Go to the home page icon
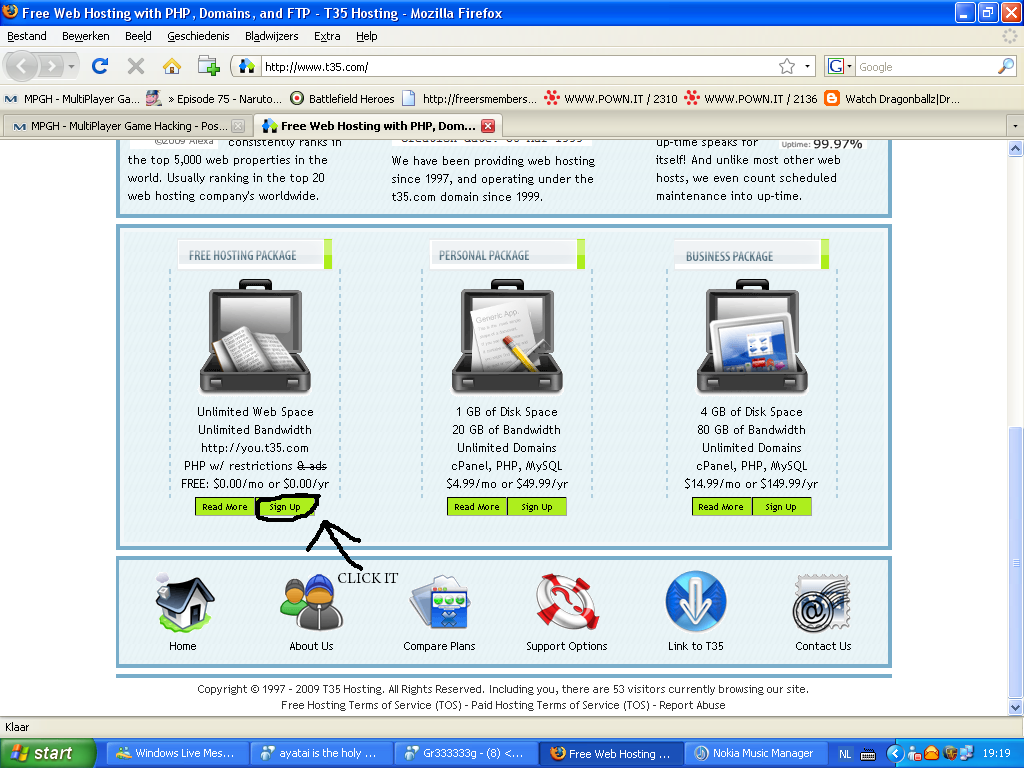The image size is (1024, 768). (x=172, y=66)
